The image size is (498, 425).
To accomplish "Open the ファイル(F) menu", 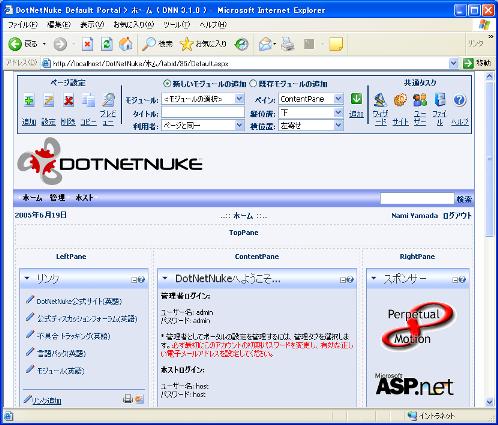I will point(23,25).
